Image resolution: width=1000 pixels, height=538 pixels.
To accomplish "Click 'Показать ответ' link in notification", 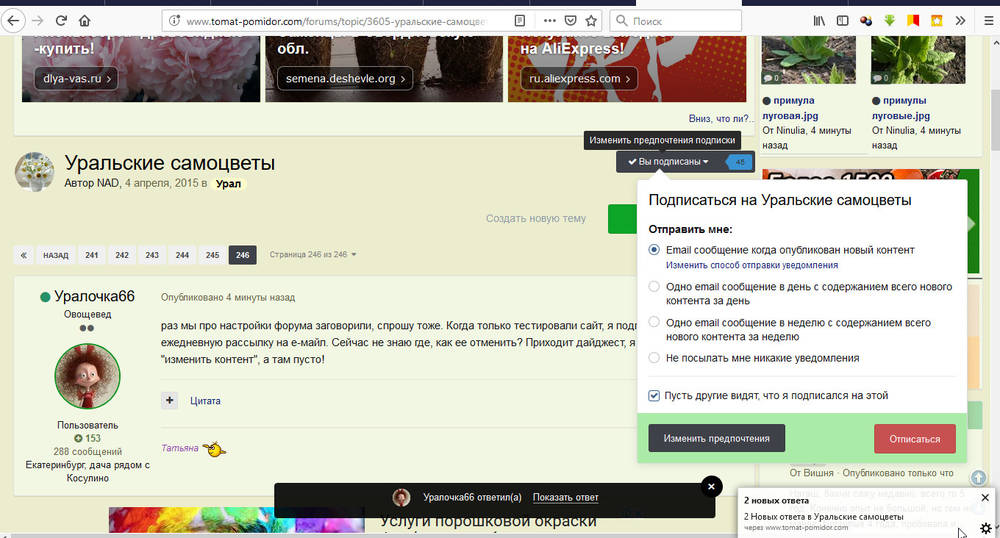I will tap(565, 497).
